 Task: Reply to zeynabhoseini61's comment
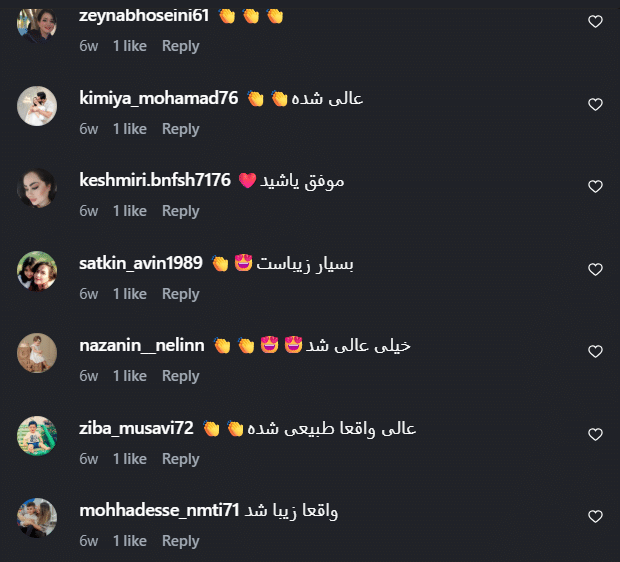pos(181,46)
